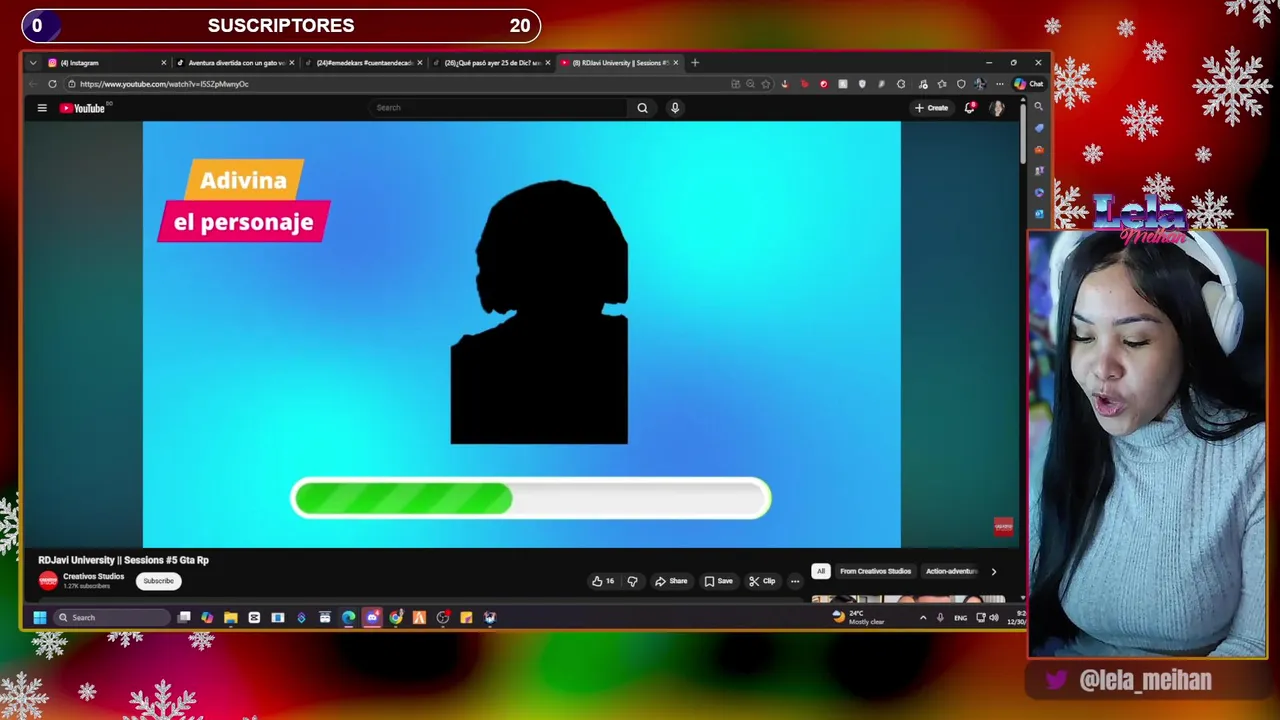Image resolution: width=1280 pixels, height=720 pixels.
Task: Close the RDJavi University tab
Action: click(676, 63)
